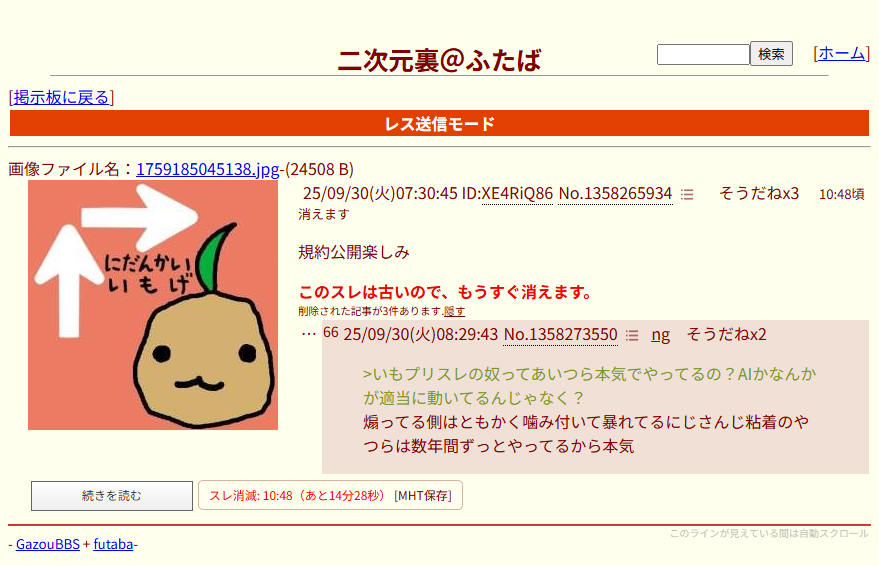This screenshot has width=879, height=566.
Task: Open the GazouBBS footer link
Action: (48, 544)
